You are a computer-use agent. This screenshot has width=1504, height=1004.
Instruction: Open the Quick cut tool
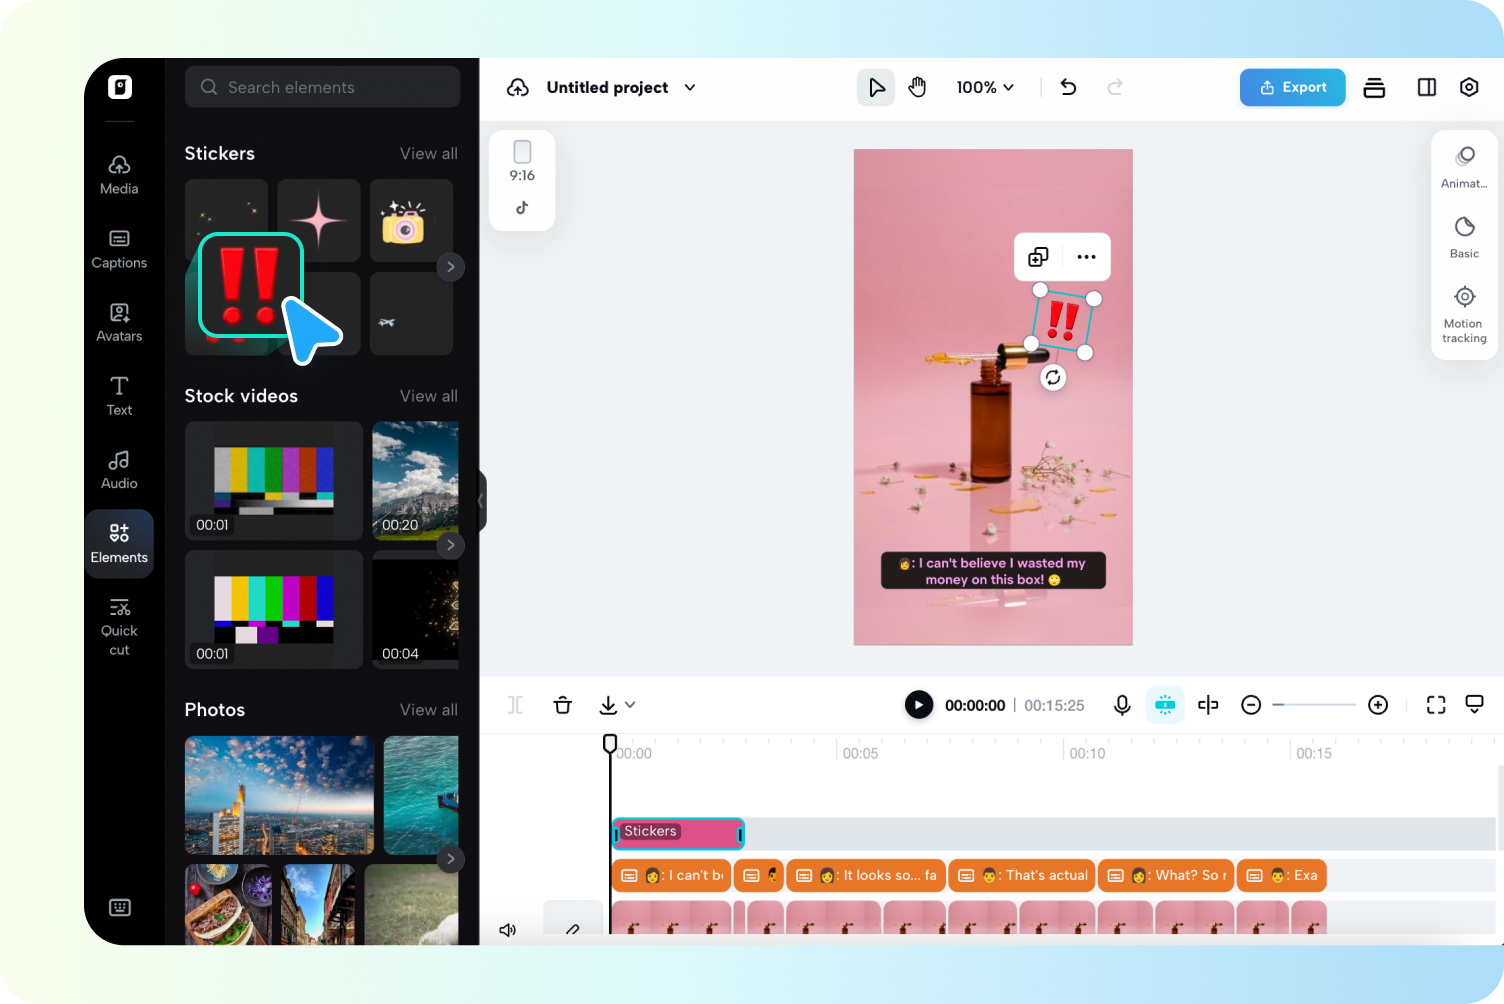[x=119, y=625]
